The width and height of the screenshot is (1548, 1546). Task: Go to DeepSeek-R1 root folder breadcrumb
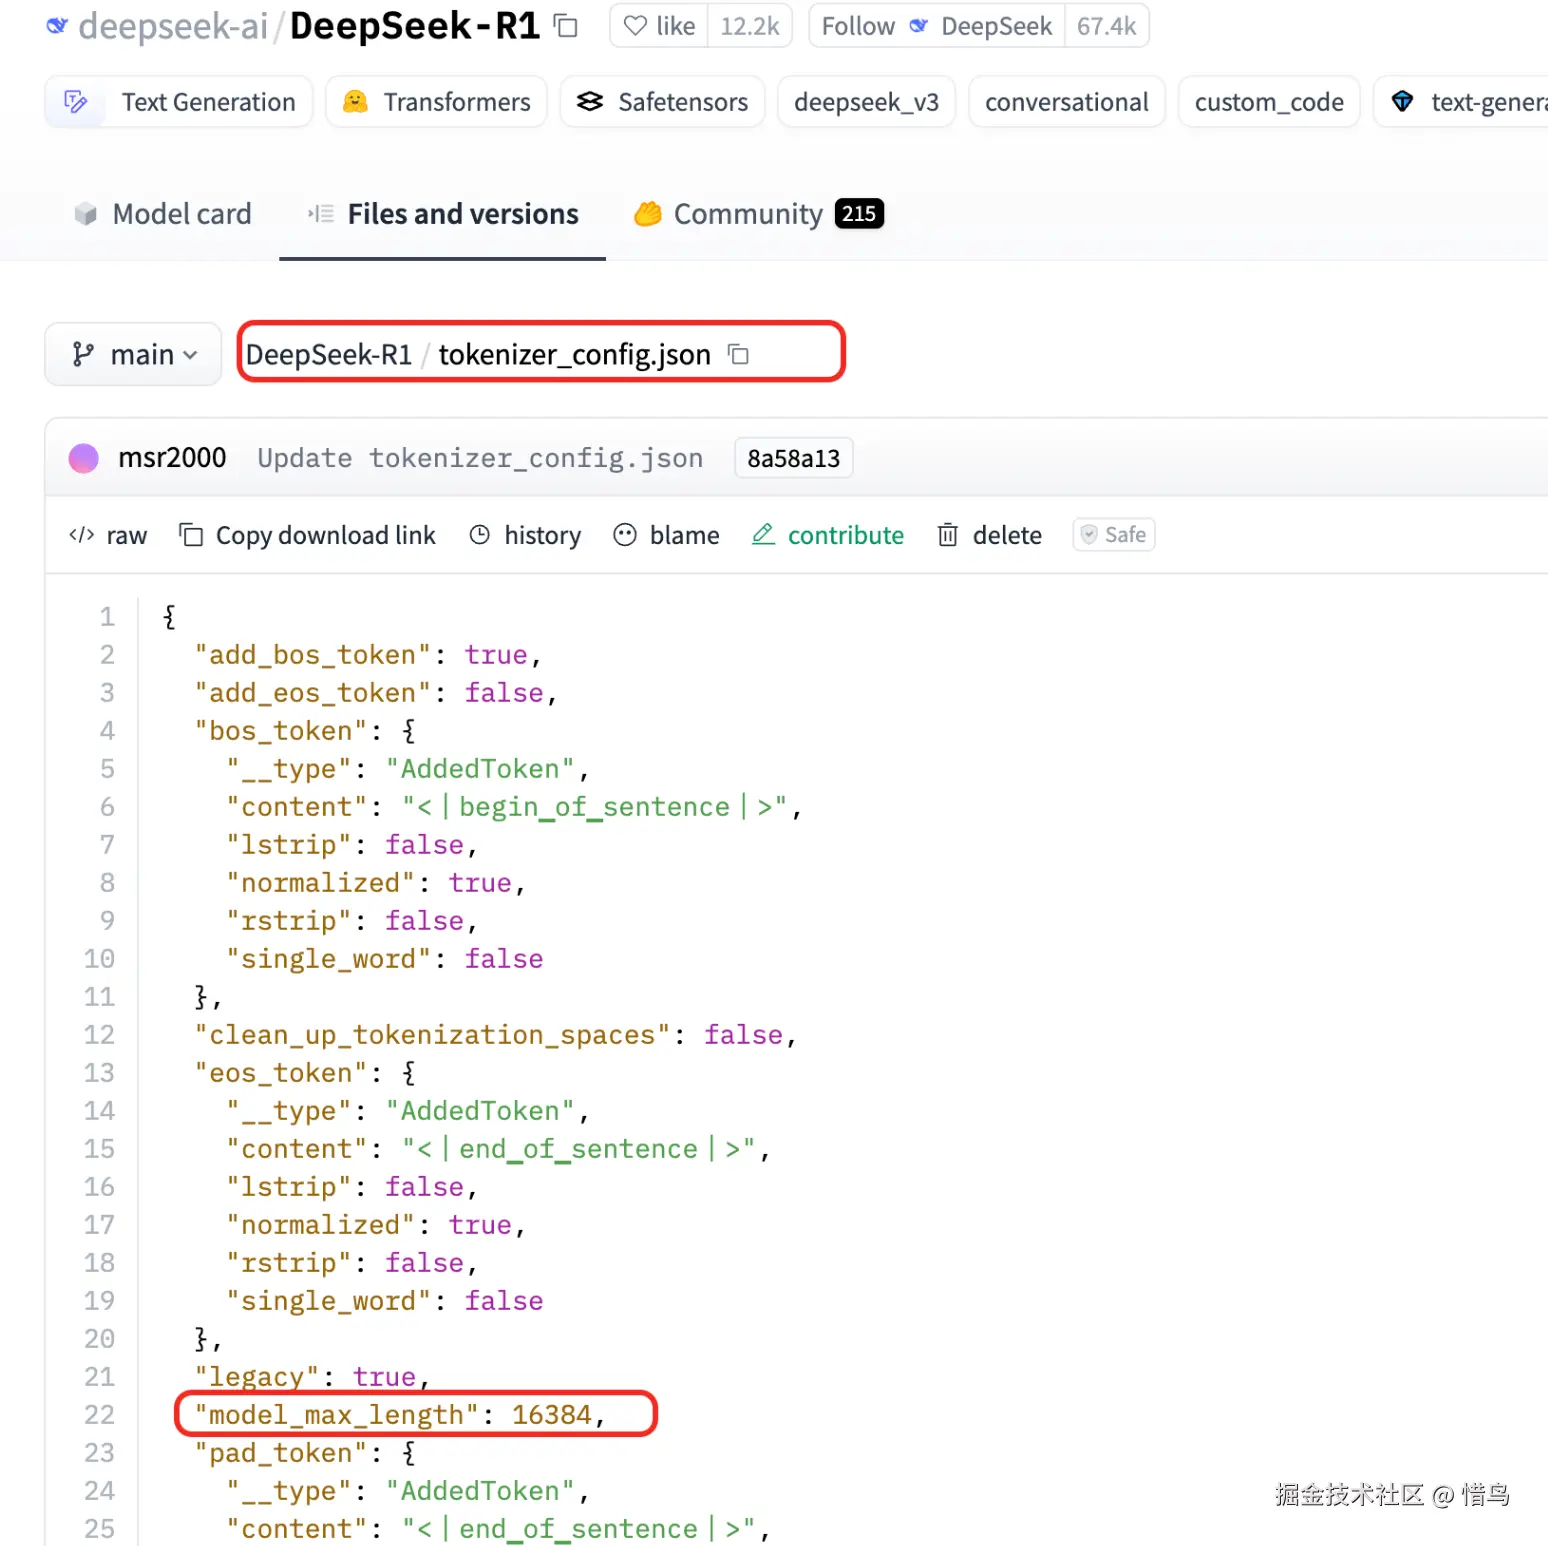pos(329,354)
